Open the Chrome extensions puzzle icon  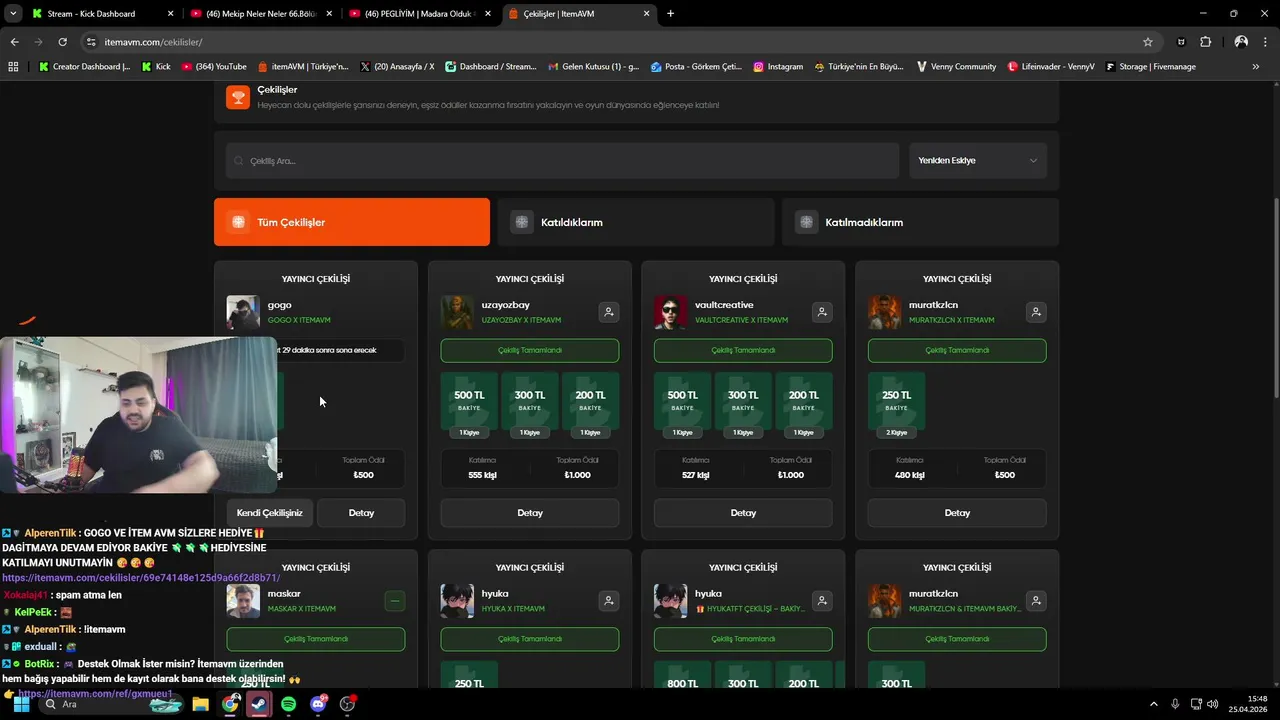coord(1205,42)
